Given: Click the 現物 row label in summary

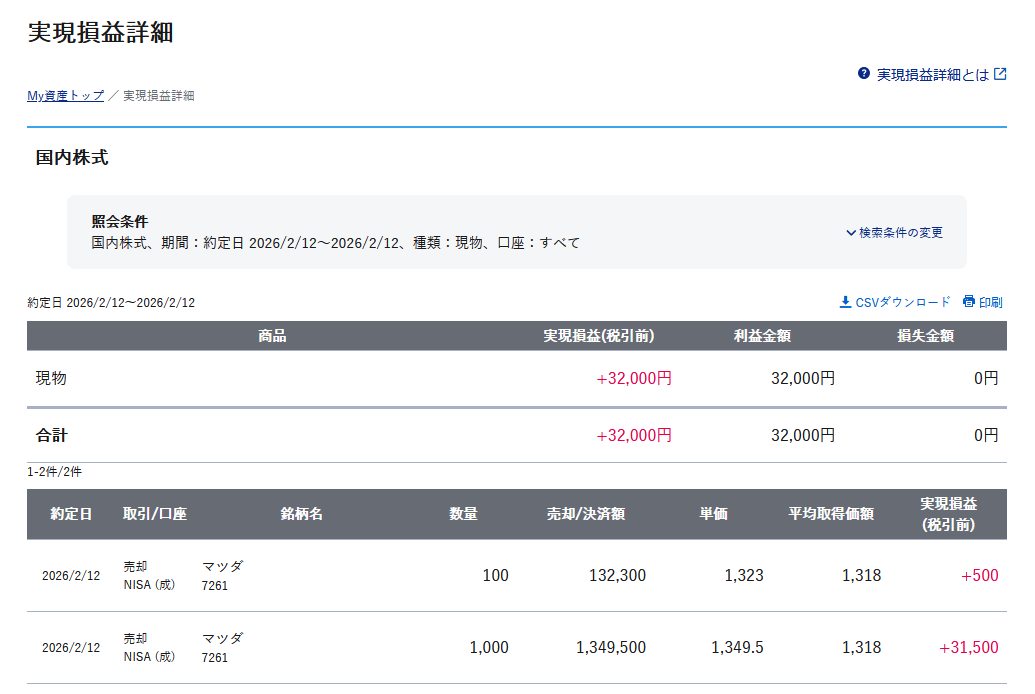Looking at the screenshot, I should click(x=51, y=379).
